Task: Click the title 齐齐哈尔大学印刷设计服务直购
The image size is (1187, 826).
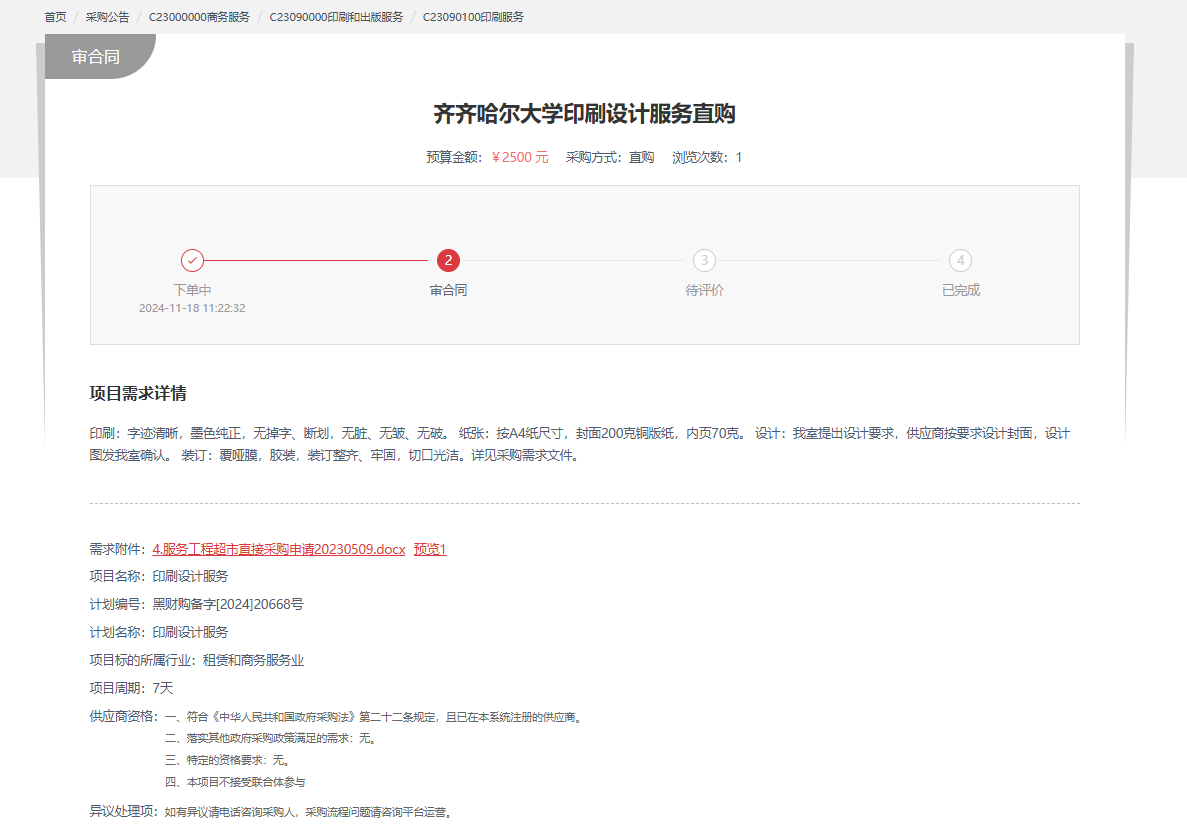Action: tap(584, 114)
